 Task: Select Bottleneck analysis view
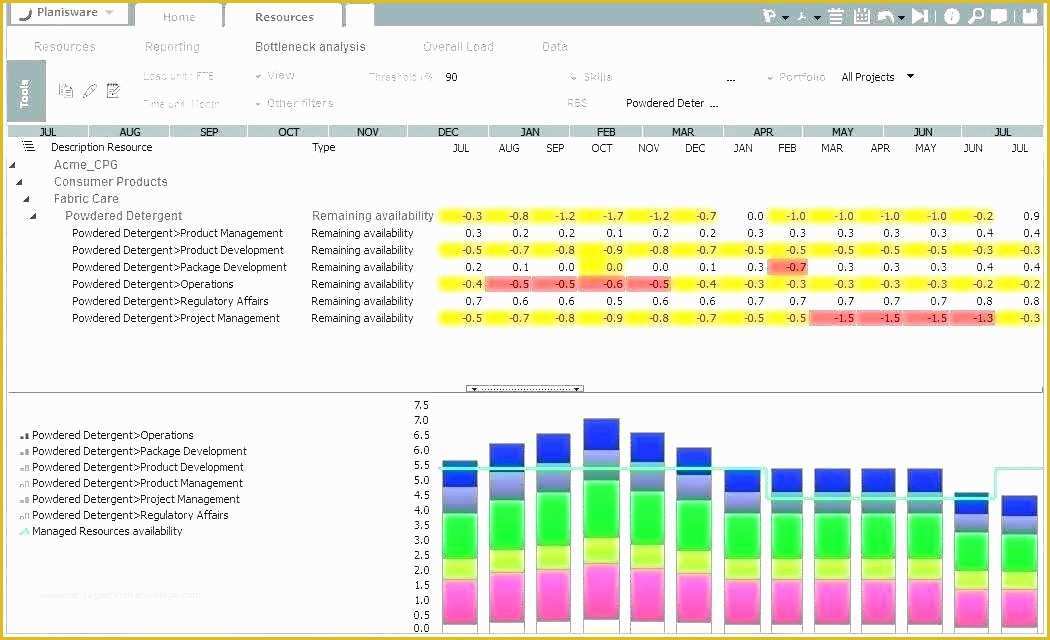(x=310, y=47)
